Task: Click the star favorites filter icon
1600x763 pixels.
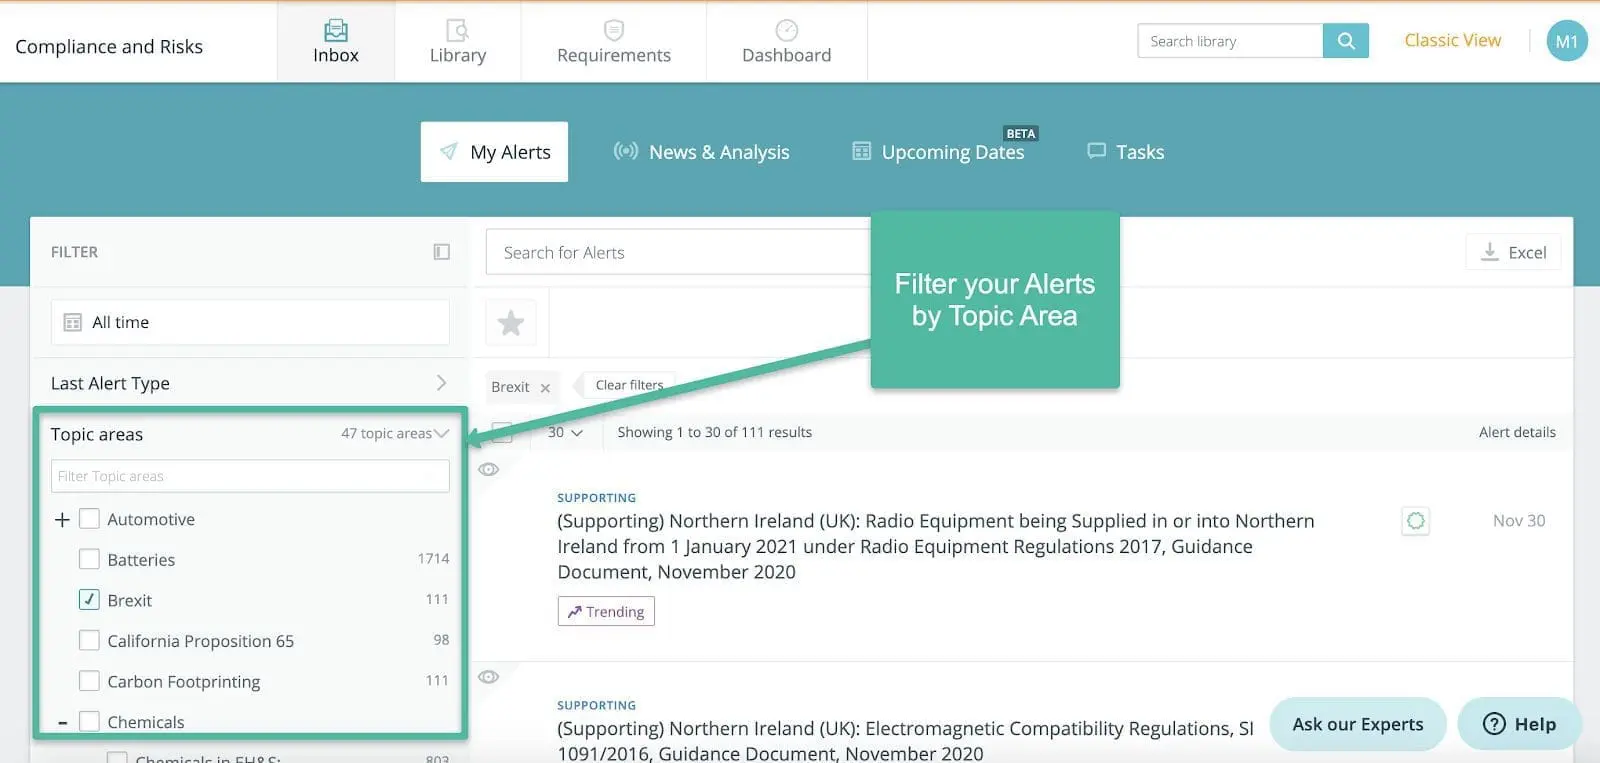Action: coord(511,323)
